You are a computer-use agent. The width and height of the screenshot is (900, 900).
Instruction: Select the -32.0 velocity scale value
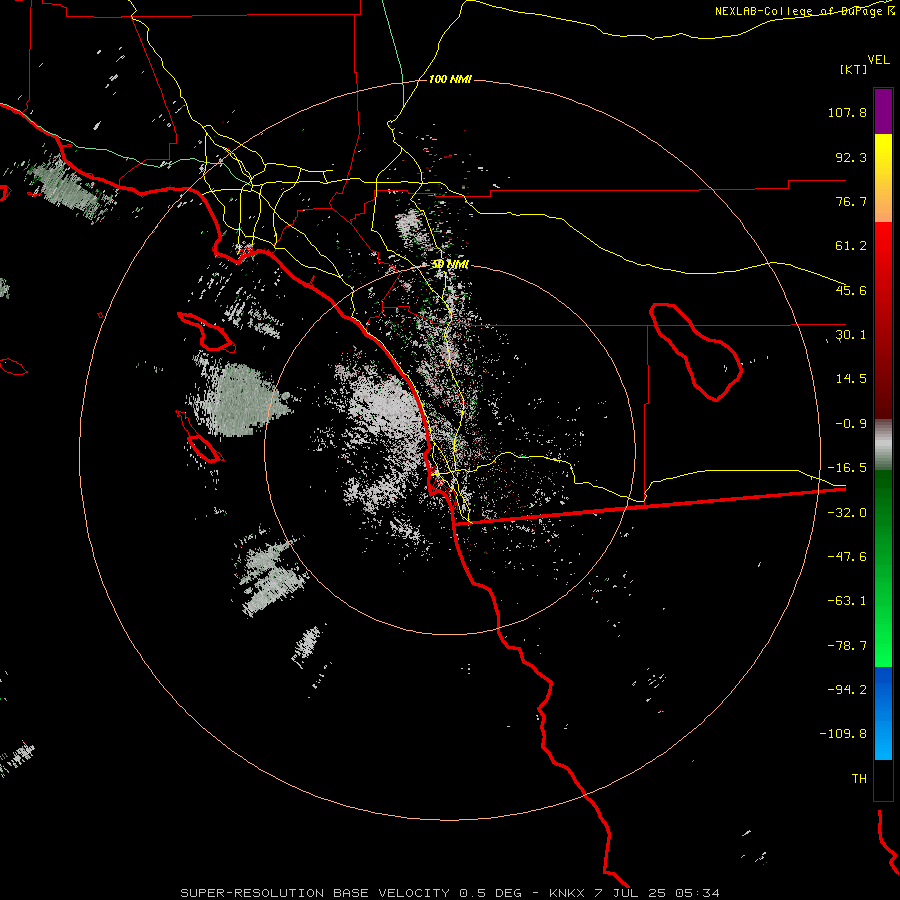[847, 513]
